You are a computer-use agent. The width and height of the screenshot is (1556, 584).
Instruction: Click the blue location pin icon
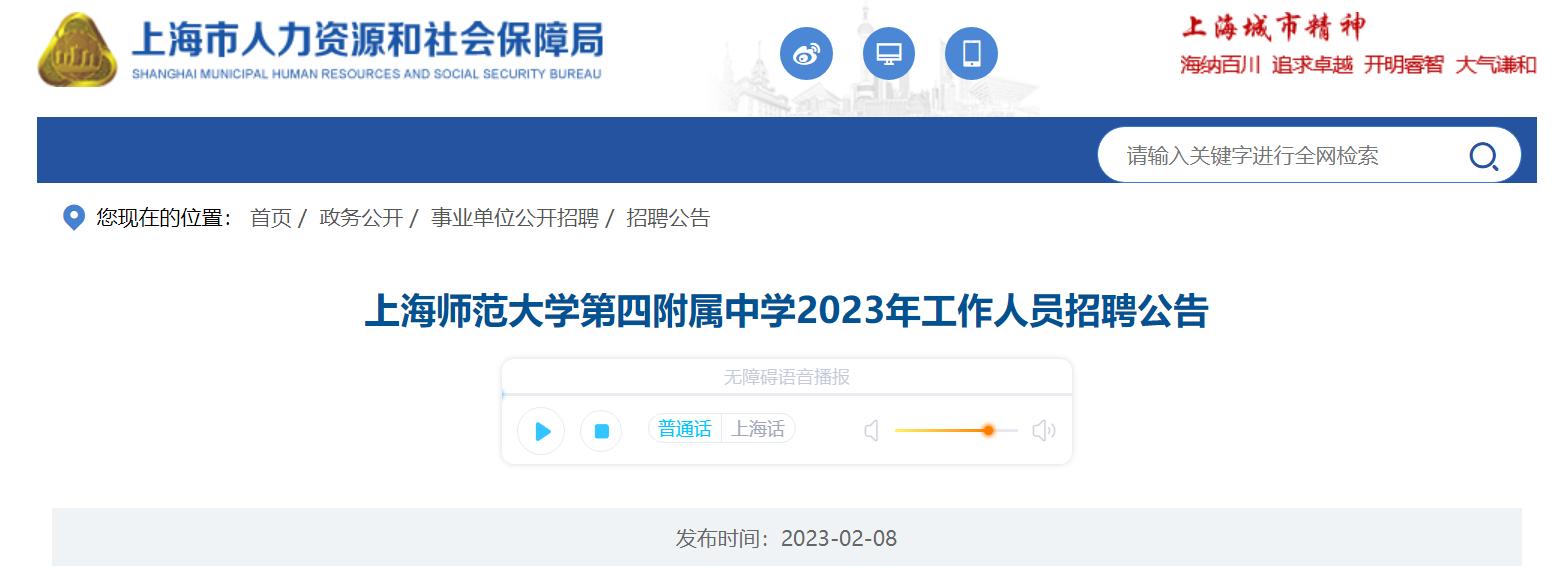point(73,218)
